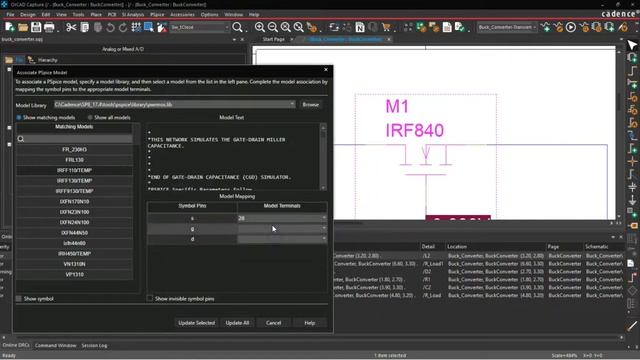The image size is (640, 360).
Task: Click the Update All button
Action: (x=237, y=323)
